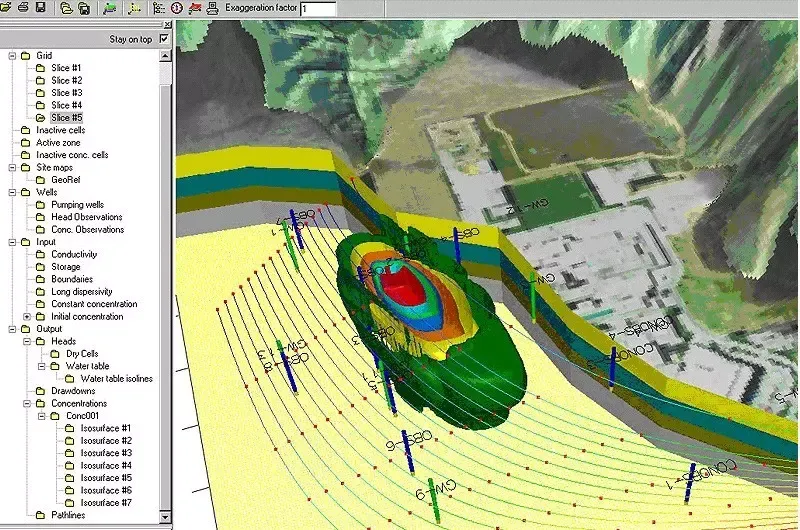Expand the Initial concentration node
Image resolution: width=800 pixels, height=530 pixels.
(26, 317)
